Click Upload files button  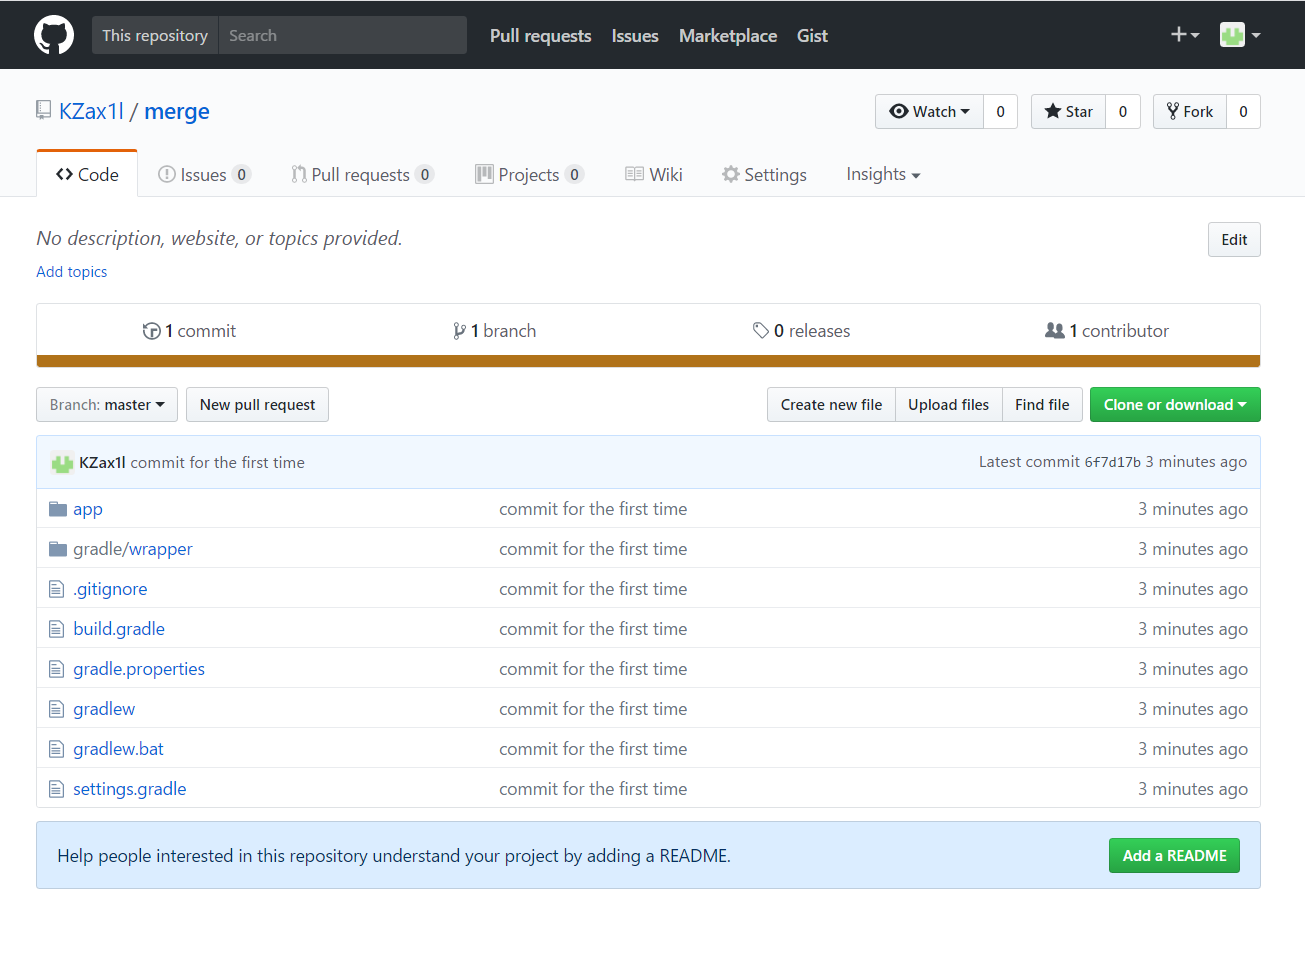click(948, 404)
